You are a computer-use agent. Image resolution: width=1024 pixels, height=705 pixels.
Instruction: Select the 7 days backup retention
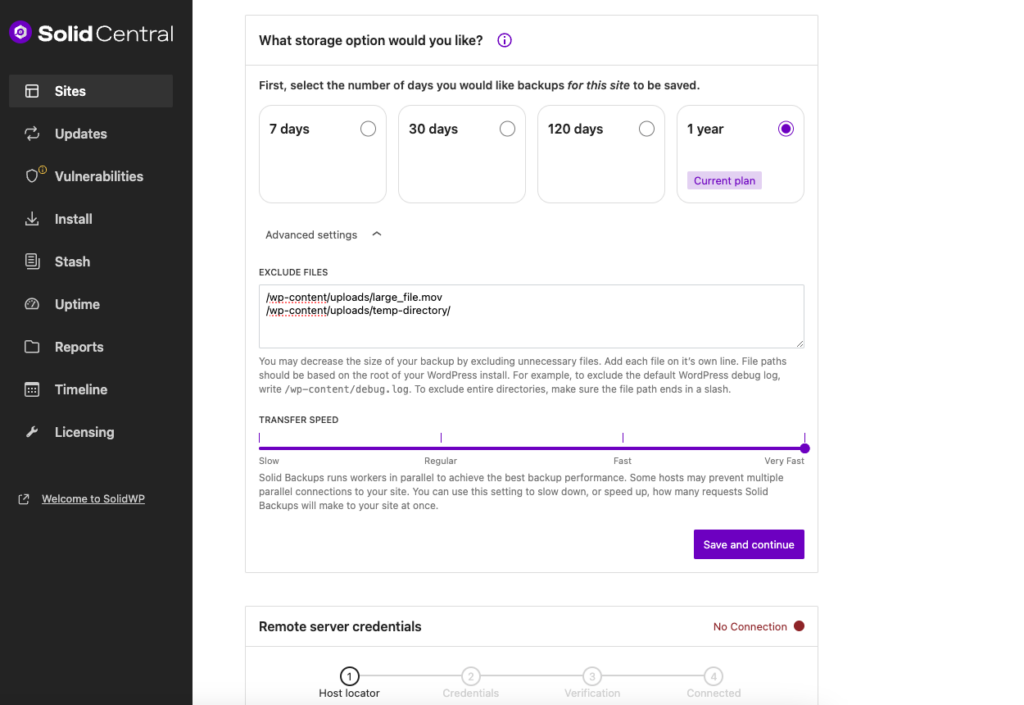point(368,129)
